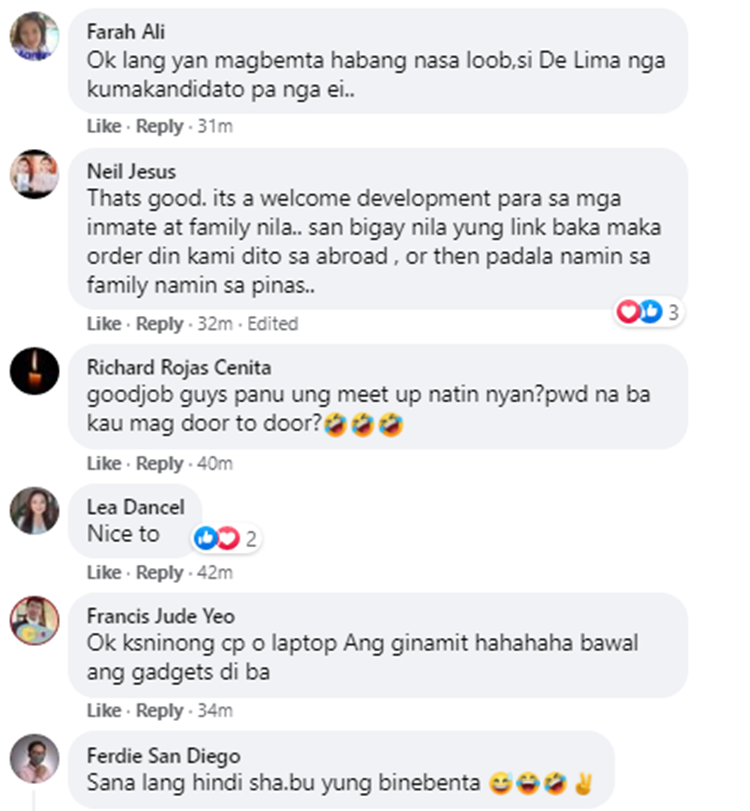The width and height of the screenshot is (750, 811).
Task: Reply to Francis Jude Yeo's comment
Action: [x=159, y=711]
